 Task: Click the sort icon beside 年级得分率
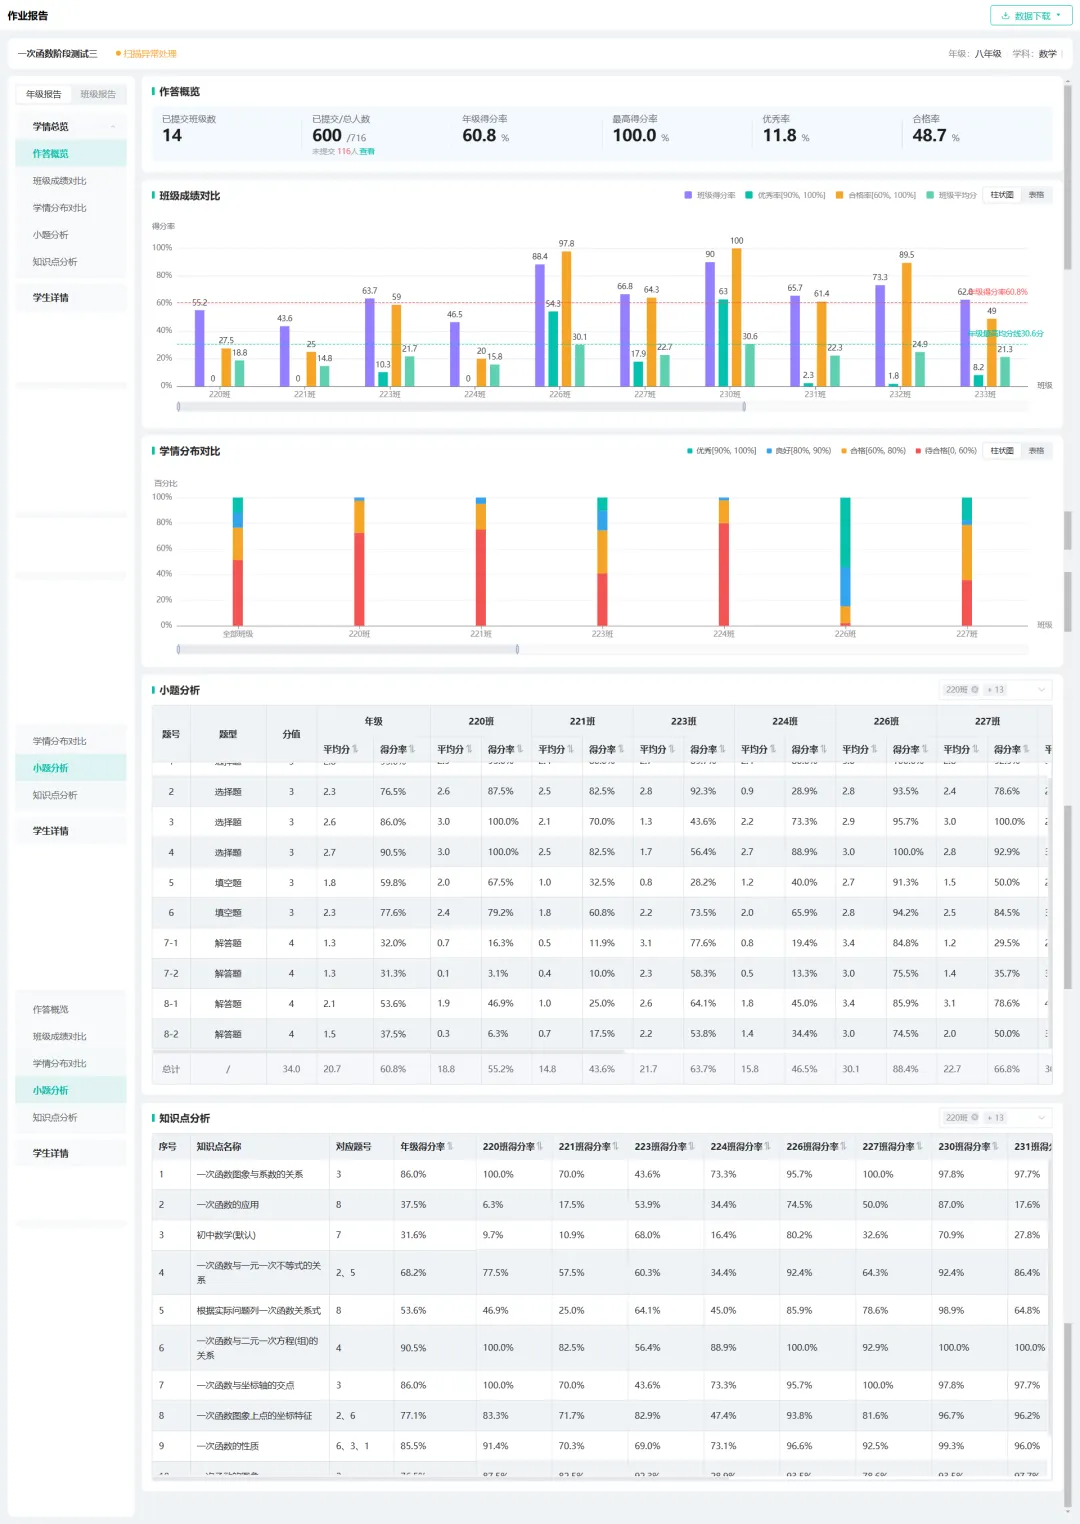(x=450, y=1147)
